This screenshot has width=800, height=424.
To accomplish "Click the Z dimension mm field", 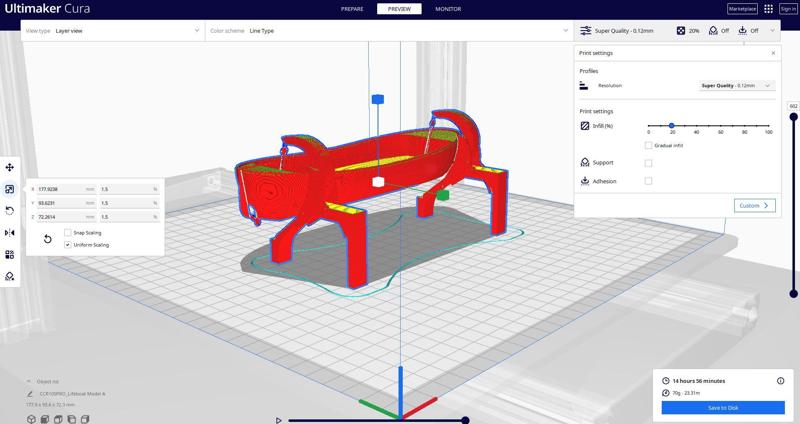I will pos(66,217).
